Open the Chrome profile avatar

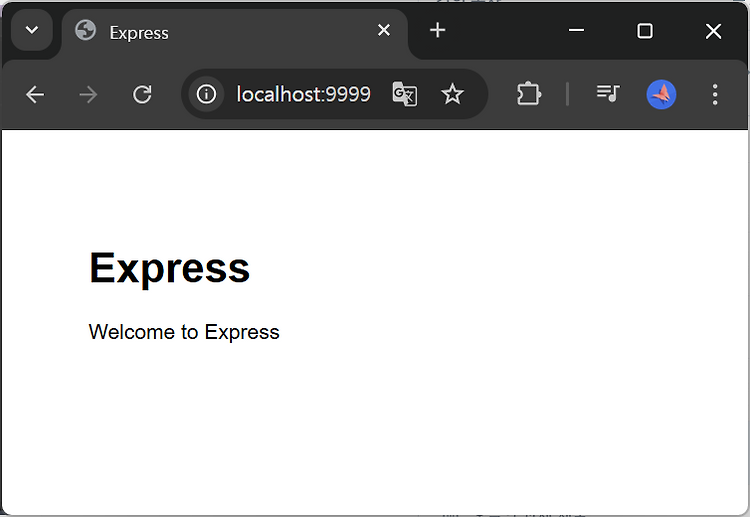661,94
